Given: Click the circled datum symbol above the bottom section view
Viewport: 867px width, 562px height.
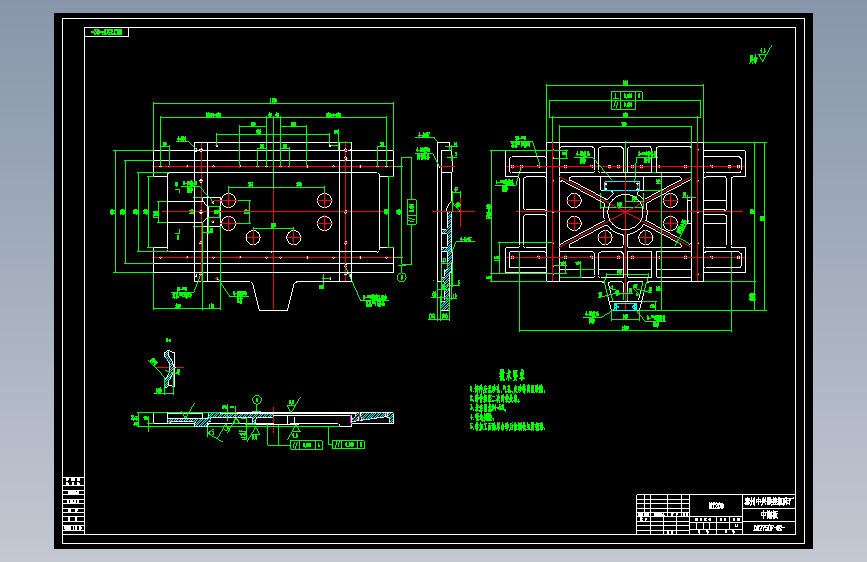Looking at the screenshot, I should [257, 400].
